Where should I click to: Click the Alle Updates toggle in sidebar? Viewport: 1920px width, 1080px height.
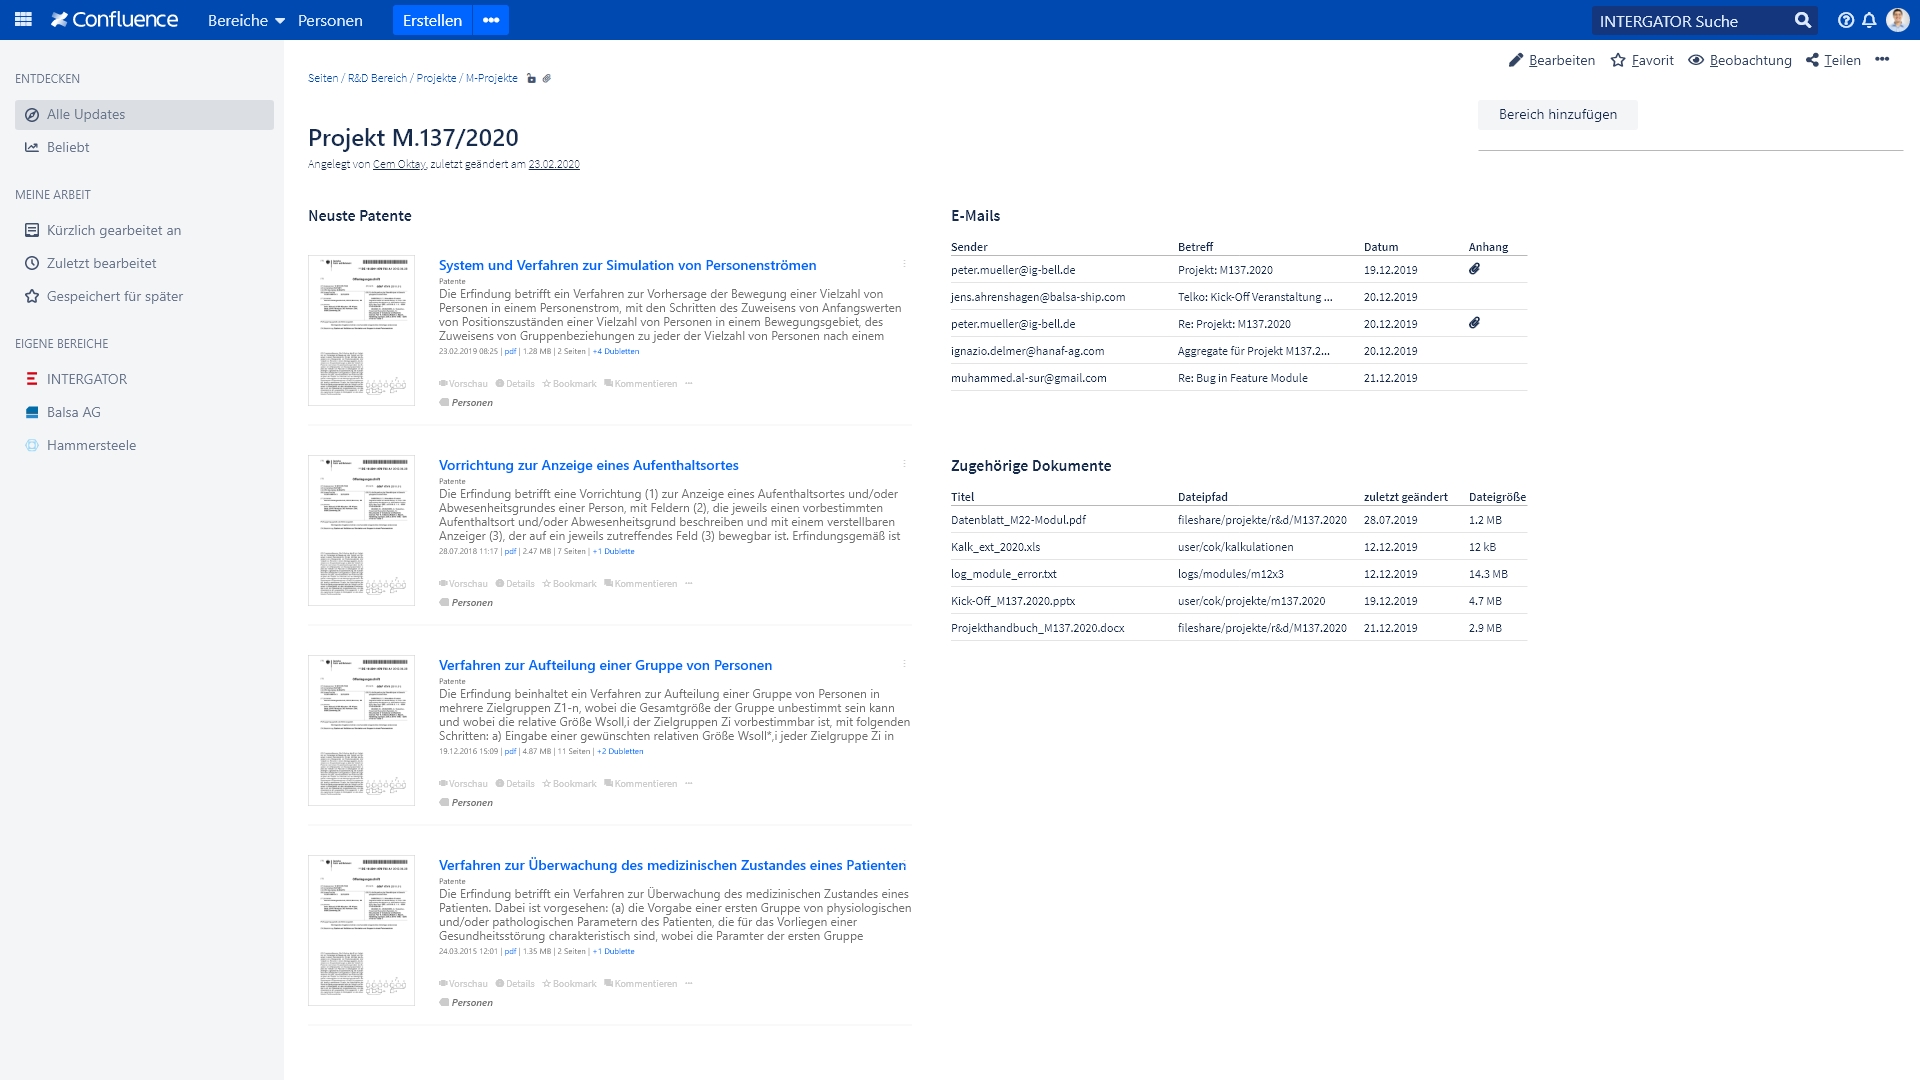coord(86,115)
